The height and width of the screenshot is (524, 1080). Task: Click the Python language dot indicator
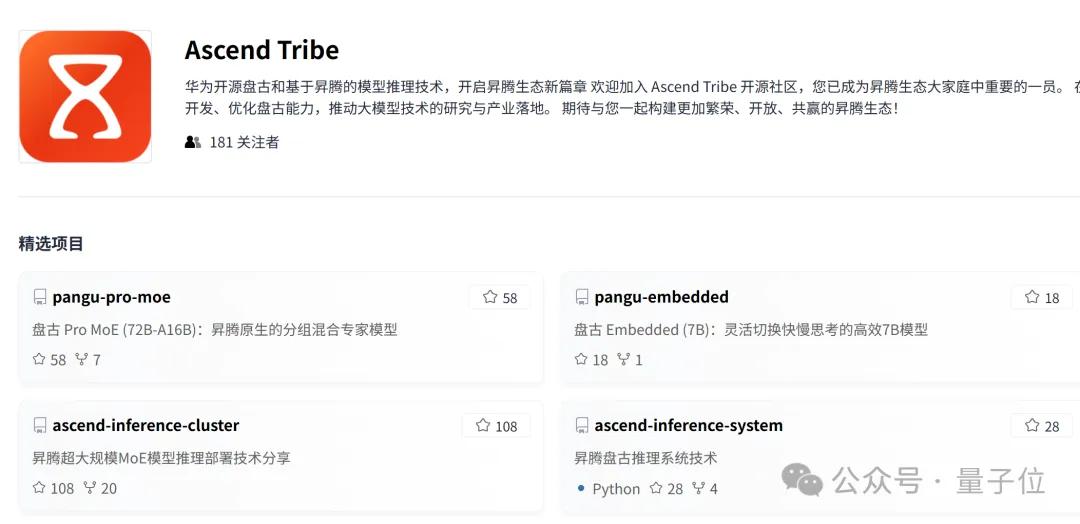click(x=581, y=488)
